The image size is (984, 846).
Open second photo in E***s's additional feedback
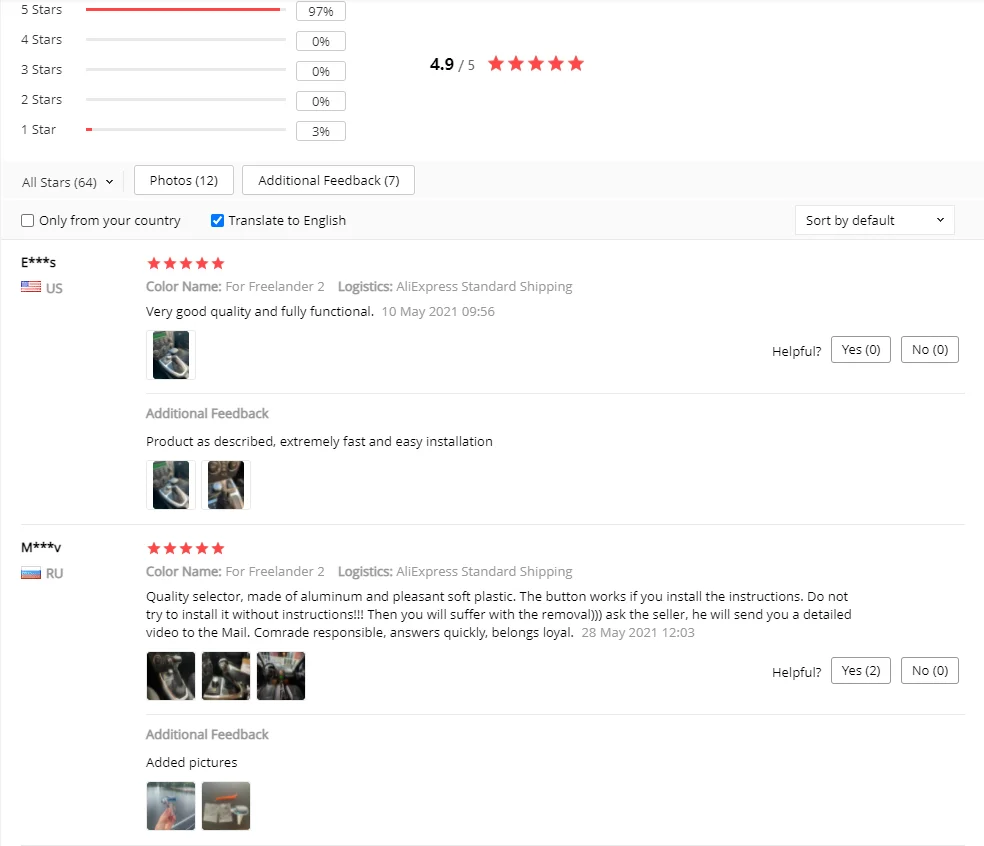tap(226, 485)
